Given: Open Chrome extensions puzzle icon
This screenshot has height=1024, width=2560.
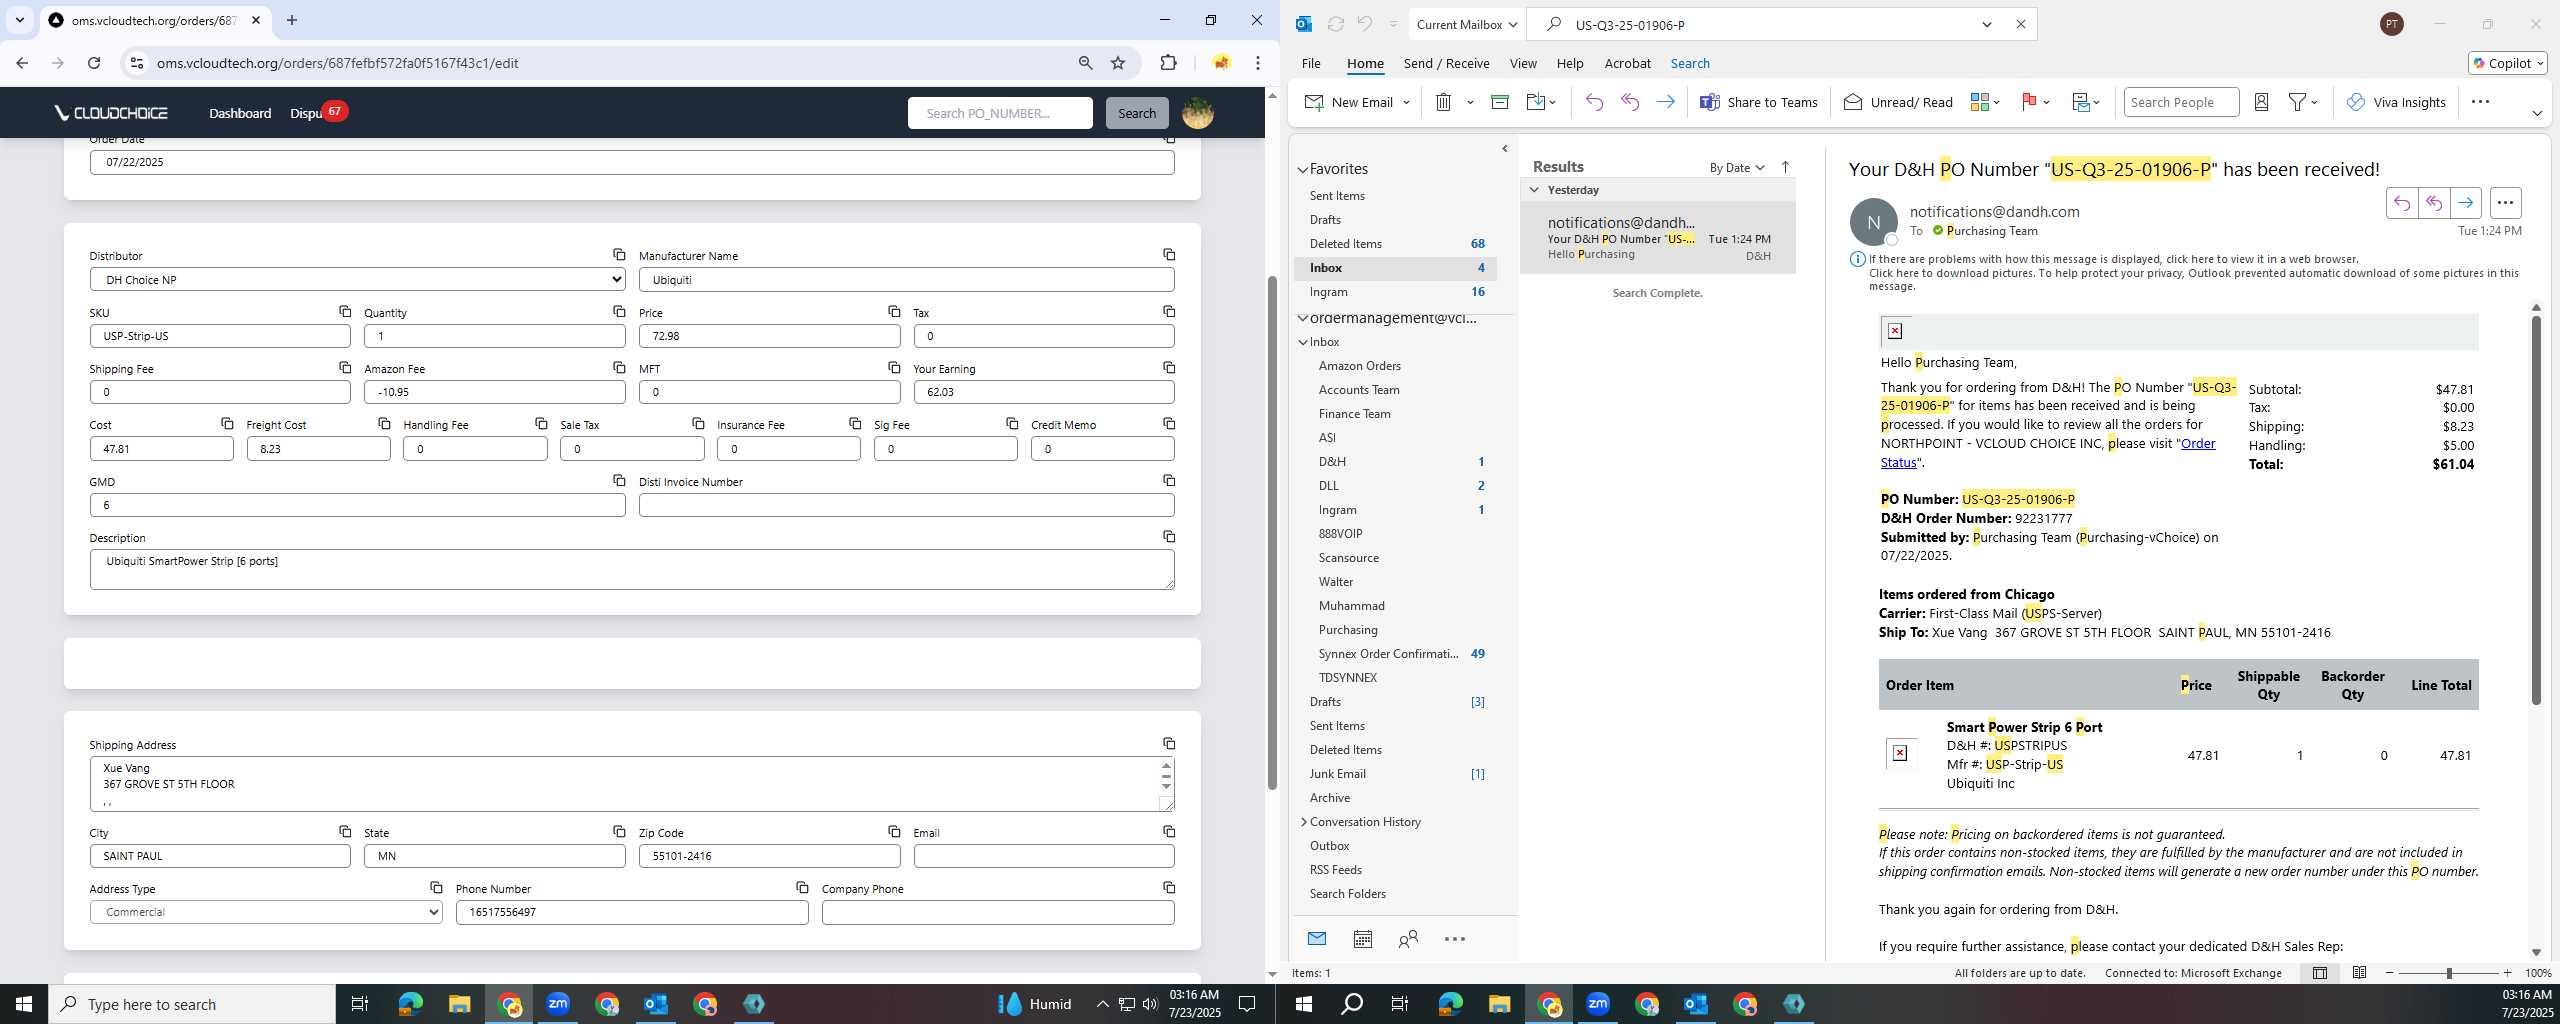Looking at the screenshot, I should click(x=1168, y=63).
